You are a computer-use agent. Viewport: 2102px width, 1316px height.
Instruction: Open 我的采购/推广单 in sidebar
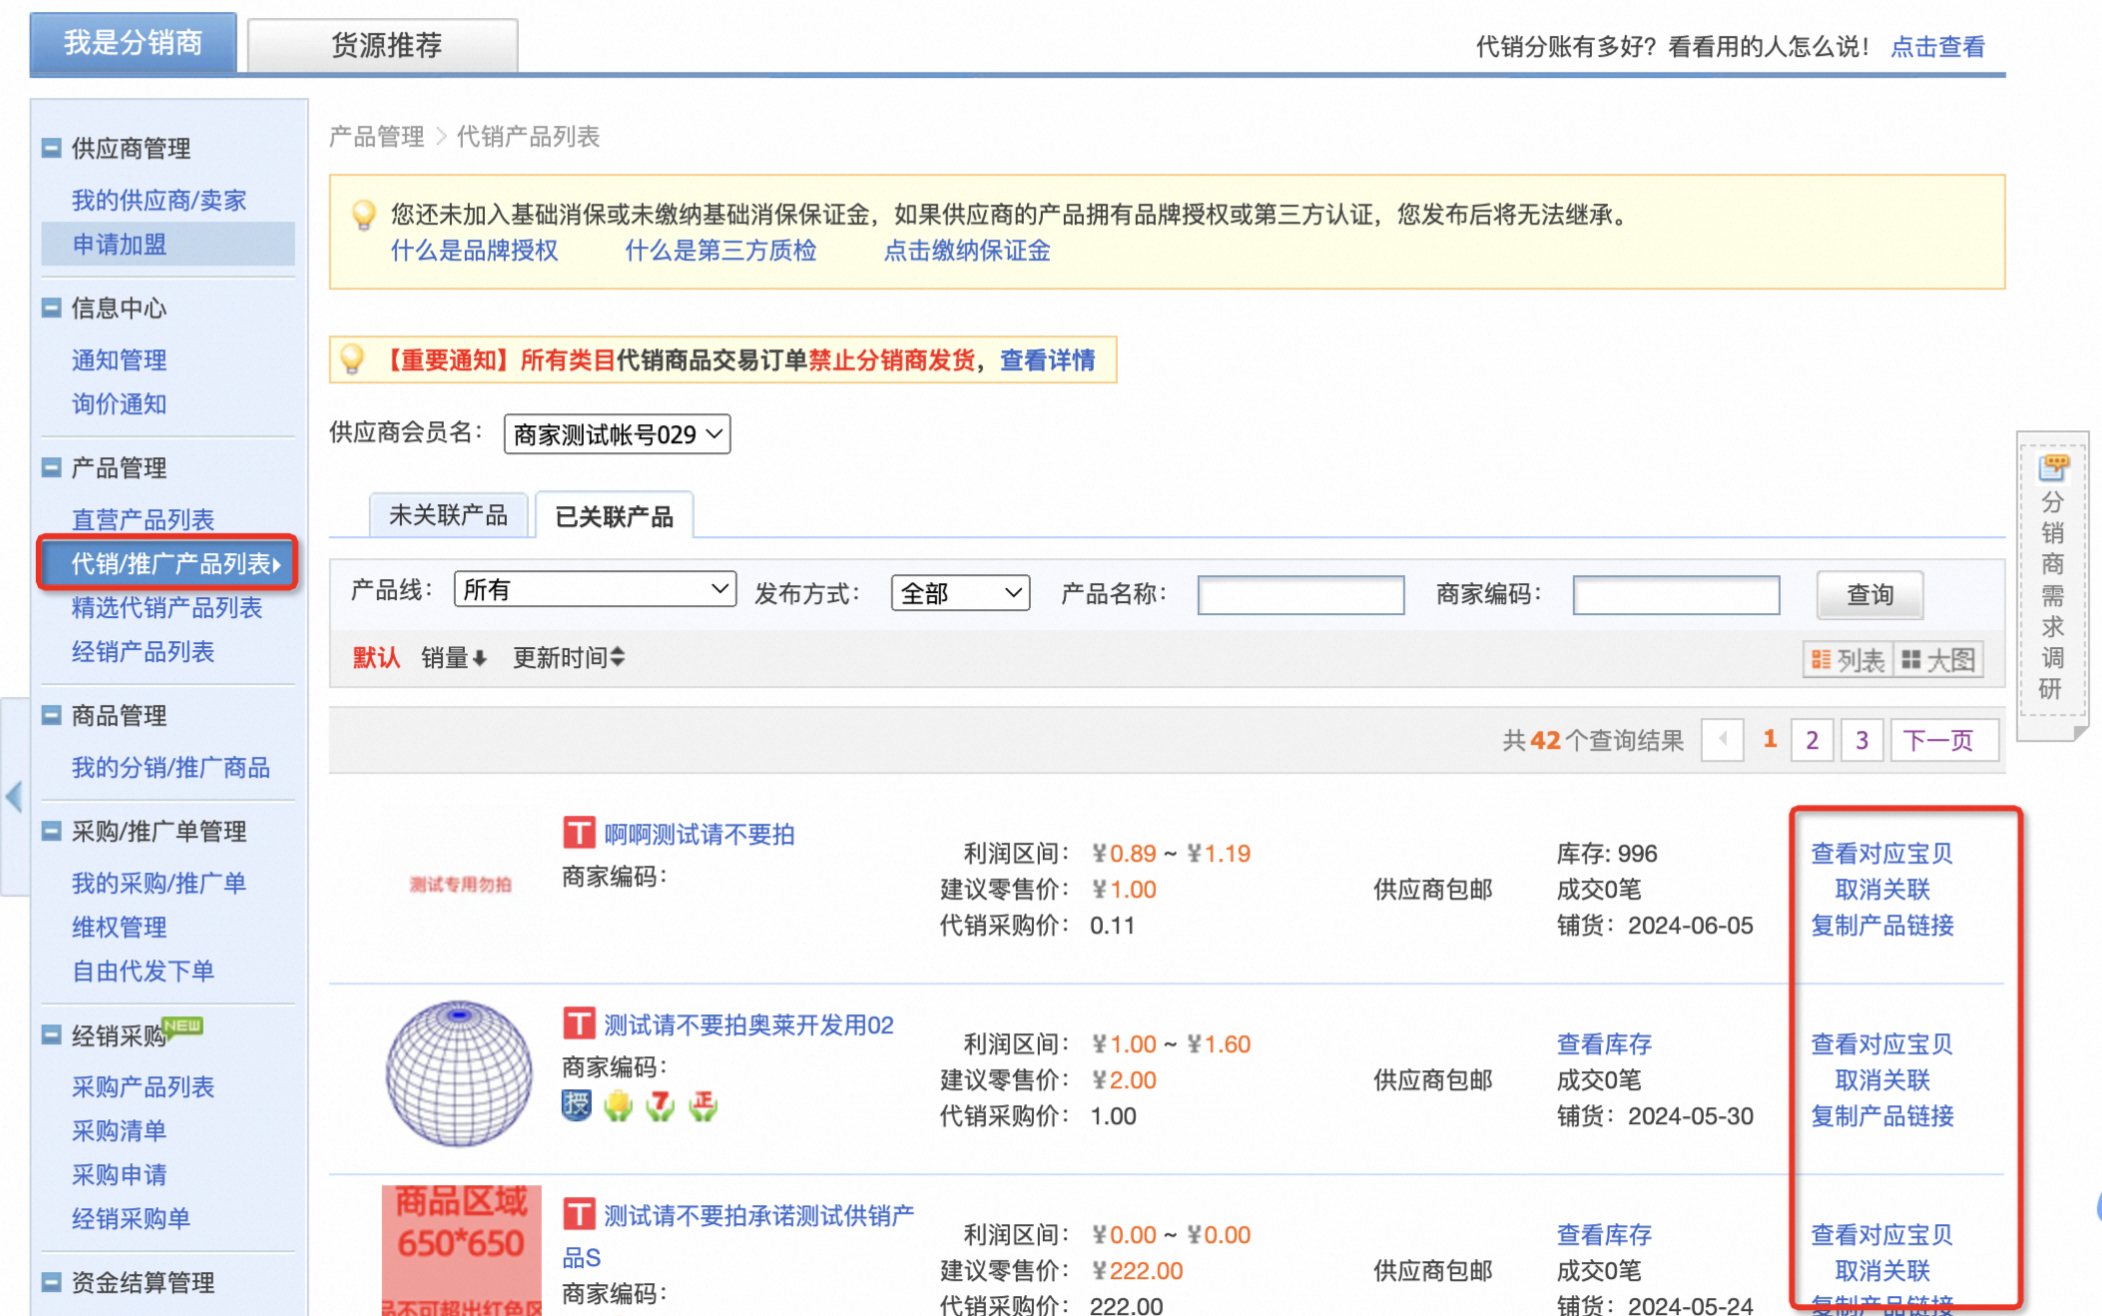159,883
